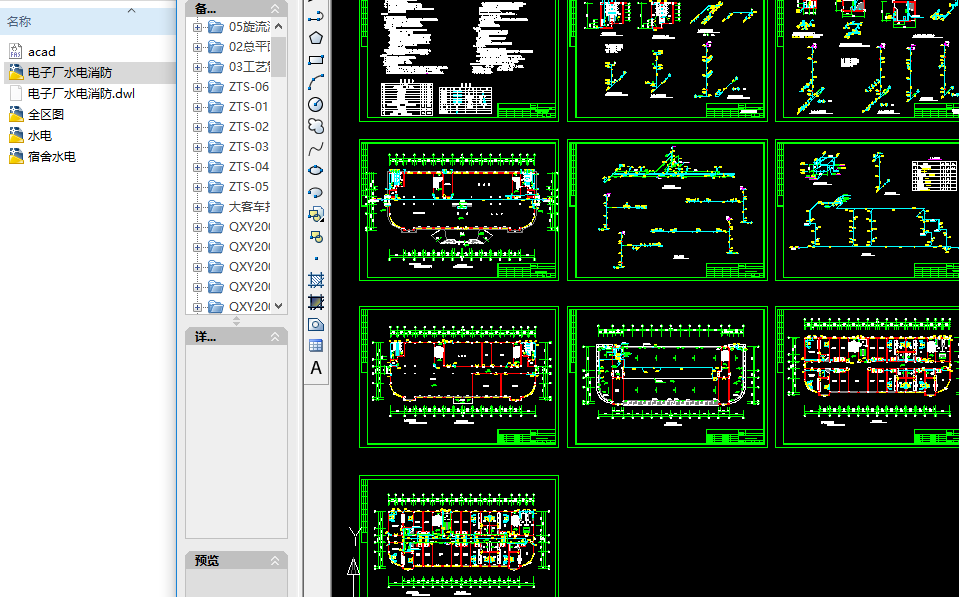Expand the ZTS-02 tree node
This screenshot has height=597, width=959.
[x=197, y=127]
